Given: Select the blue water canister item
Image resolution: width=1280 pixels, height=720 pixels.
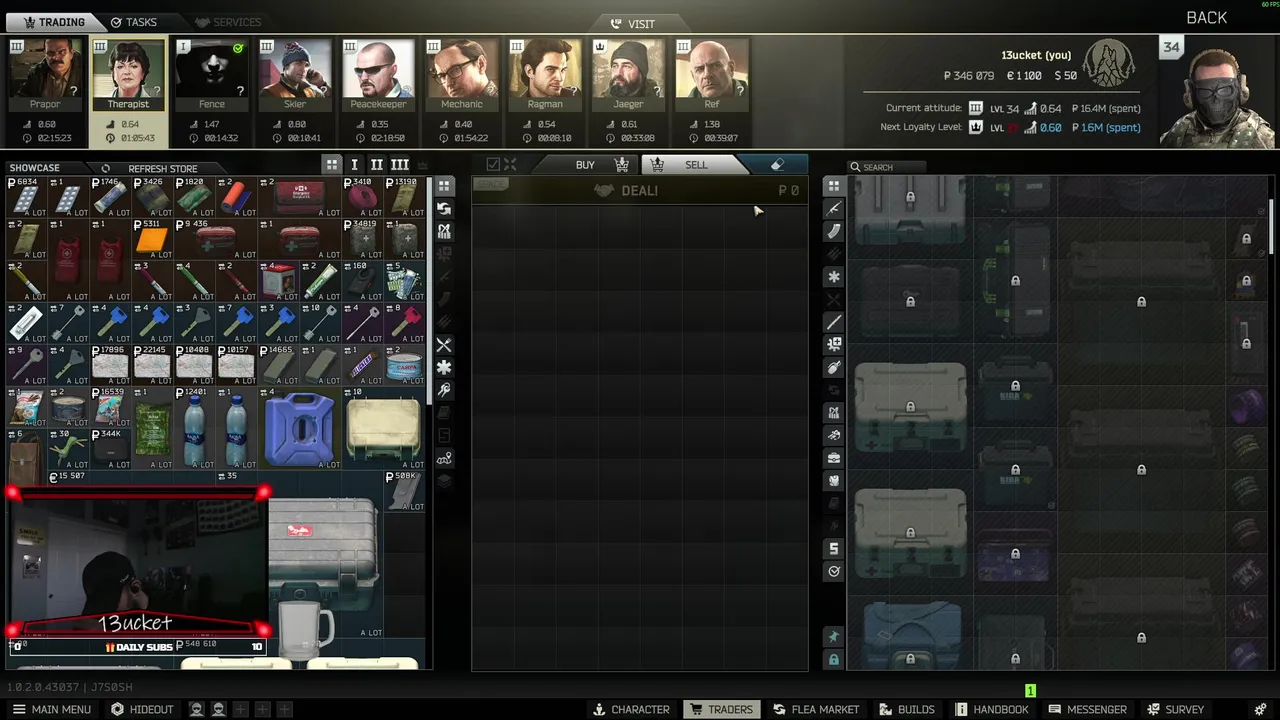Looking at the screenshot, I should click(x=299, y=428).
